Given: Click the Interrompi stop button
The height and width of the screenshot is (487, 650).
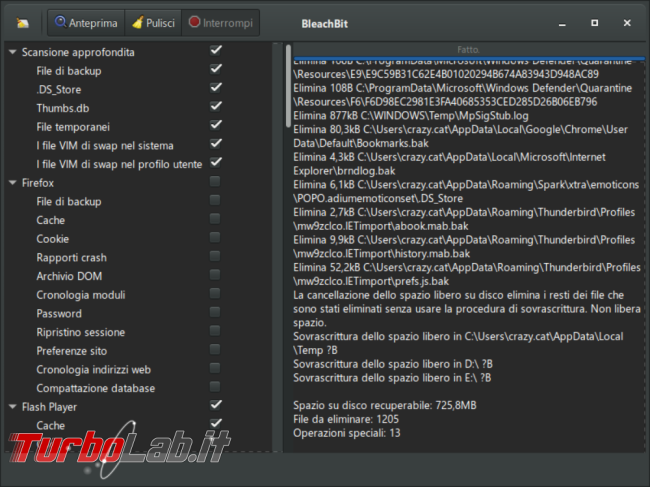Looking at the screenshot, I should pyautogui.click(x=221, y=23).
